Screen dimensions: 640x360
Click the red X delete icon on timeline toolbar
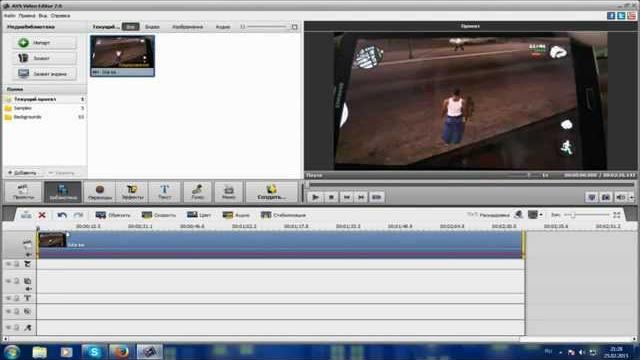point(42,215)
